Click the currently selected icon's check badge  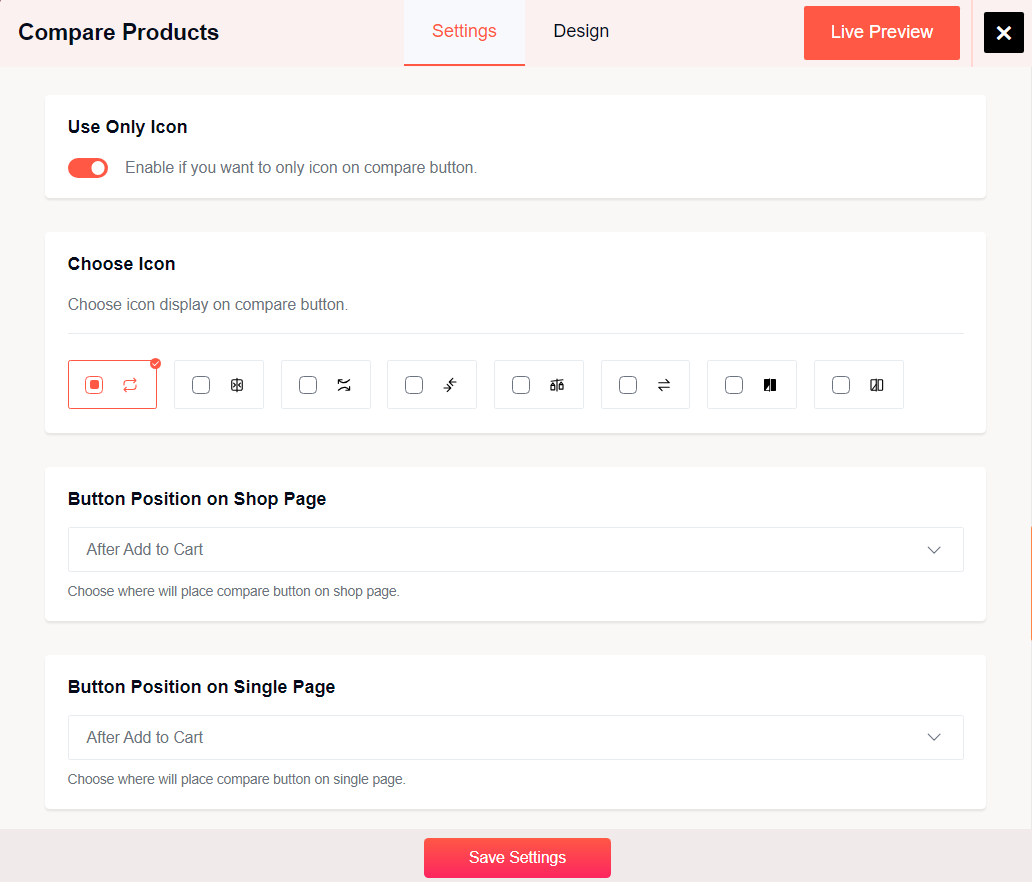point(155,364)
